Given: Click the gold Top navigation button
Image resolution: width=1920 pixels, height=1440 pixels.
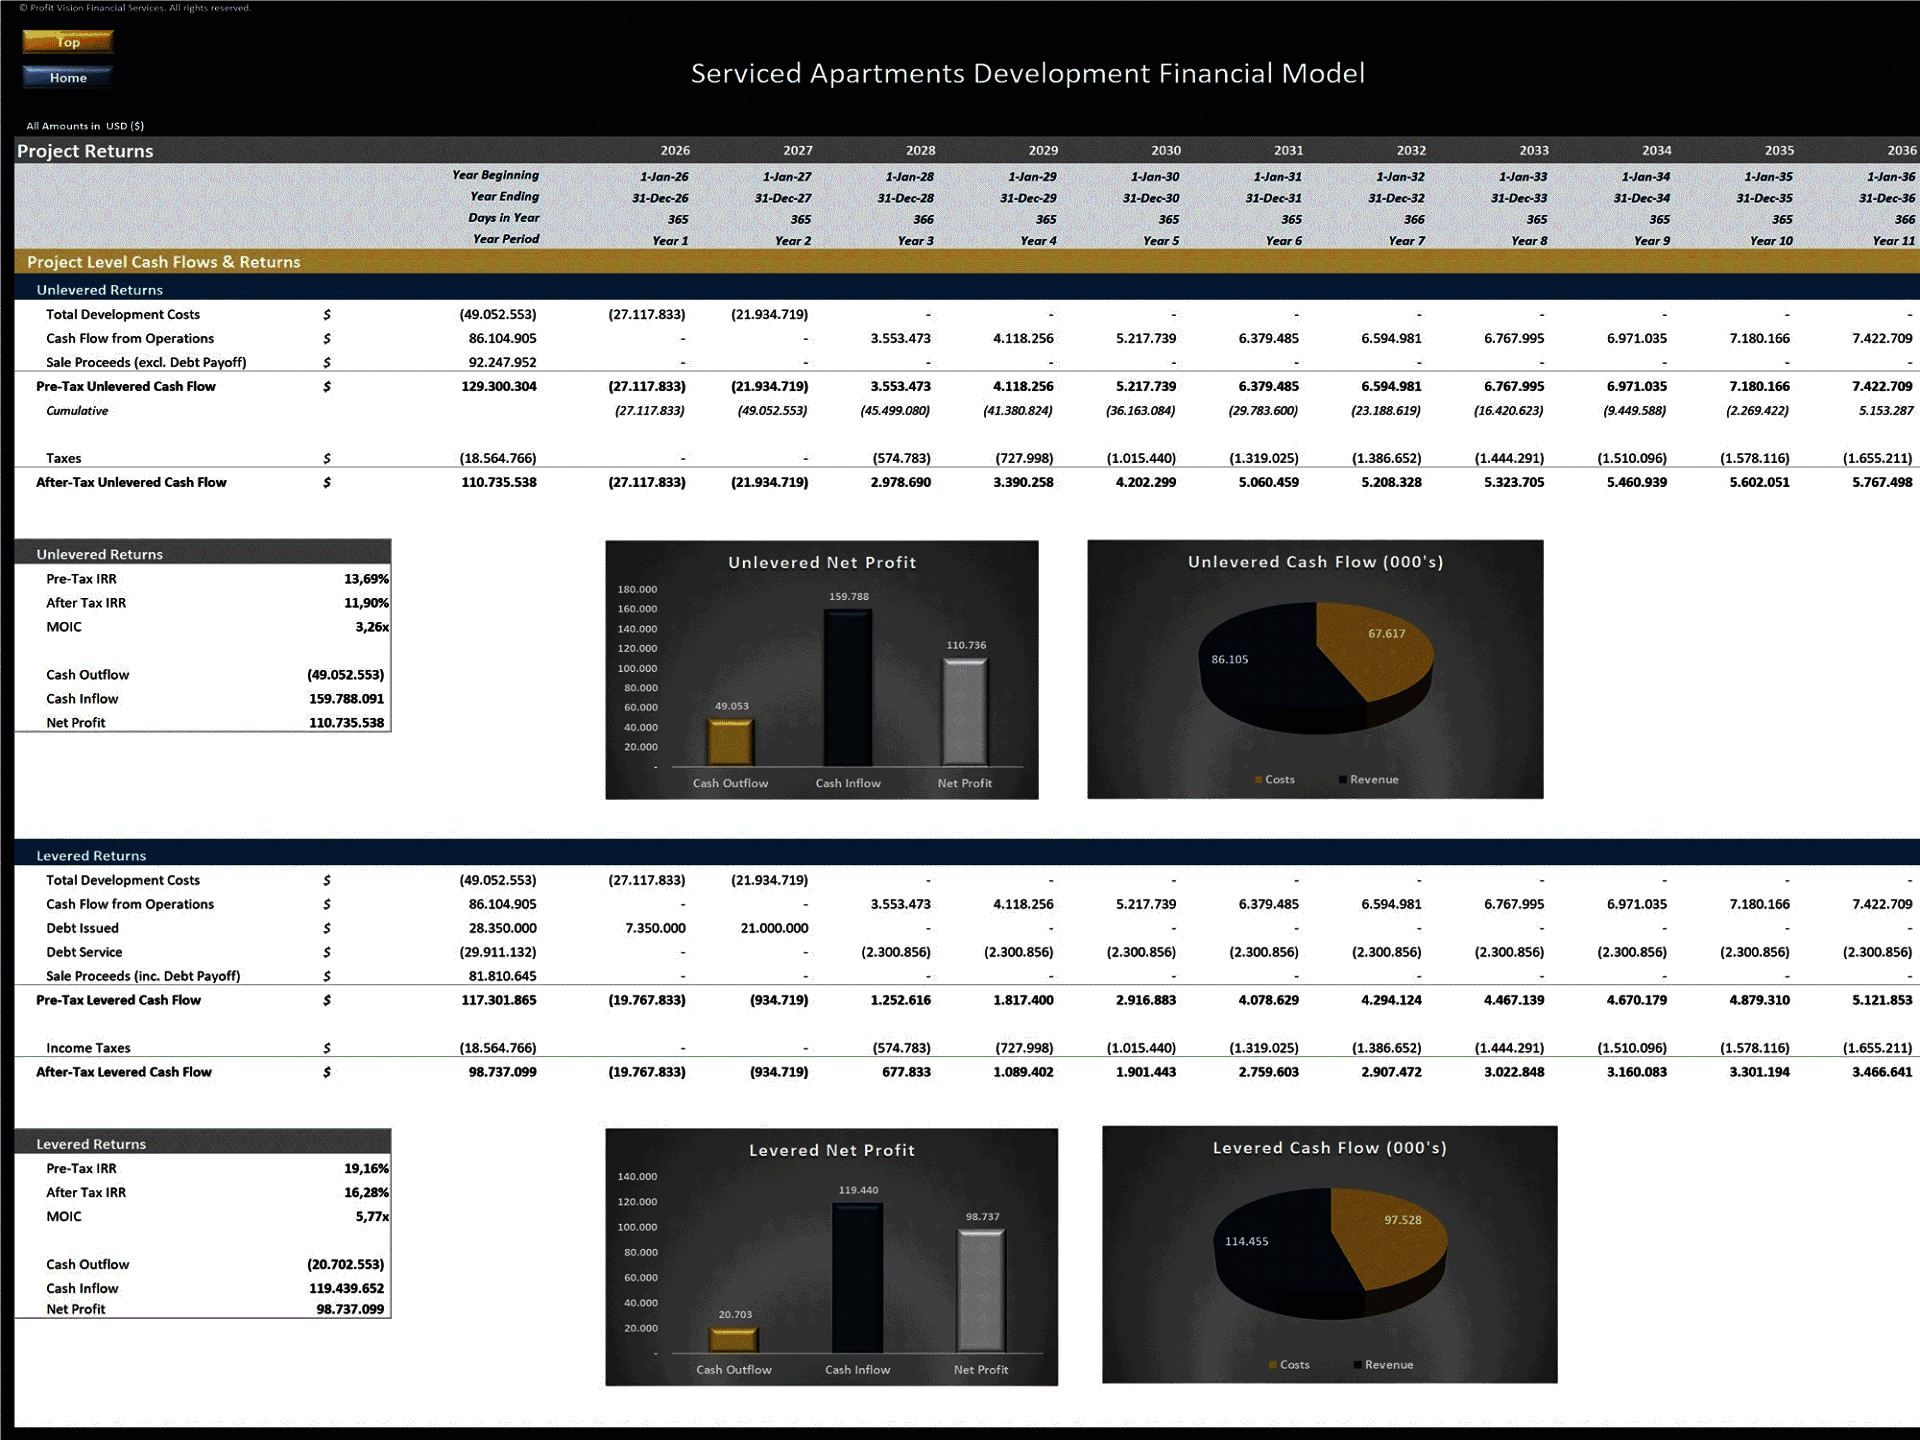Looking at the screenshot, I should pyautogui.click(x=67, y=42).
